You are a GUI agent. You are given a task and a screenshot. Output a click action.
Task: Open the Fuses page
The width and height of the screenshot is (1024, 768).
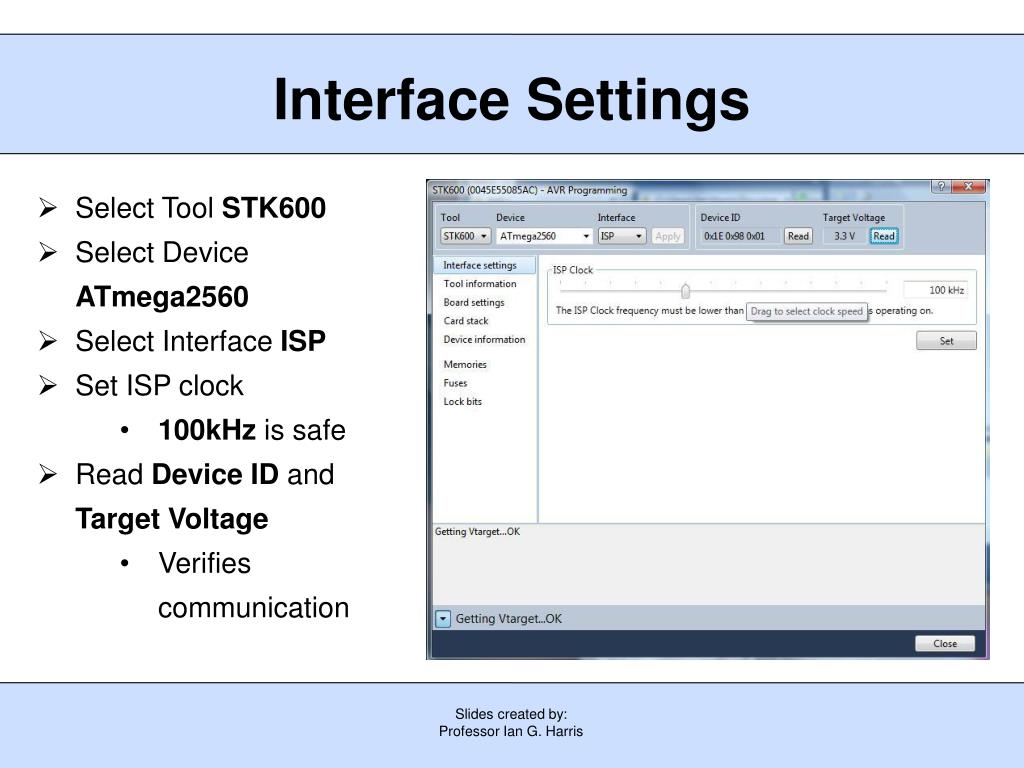[x=455, y=383]
